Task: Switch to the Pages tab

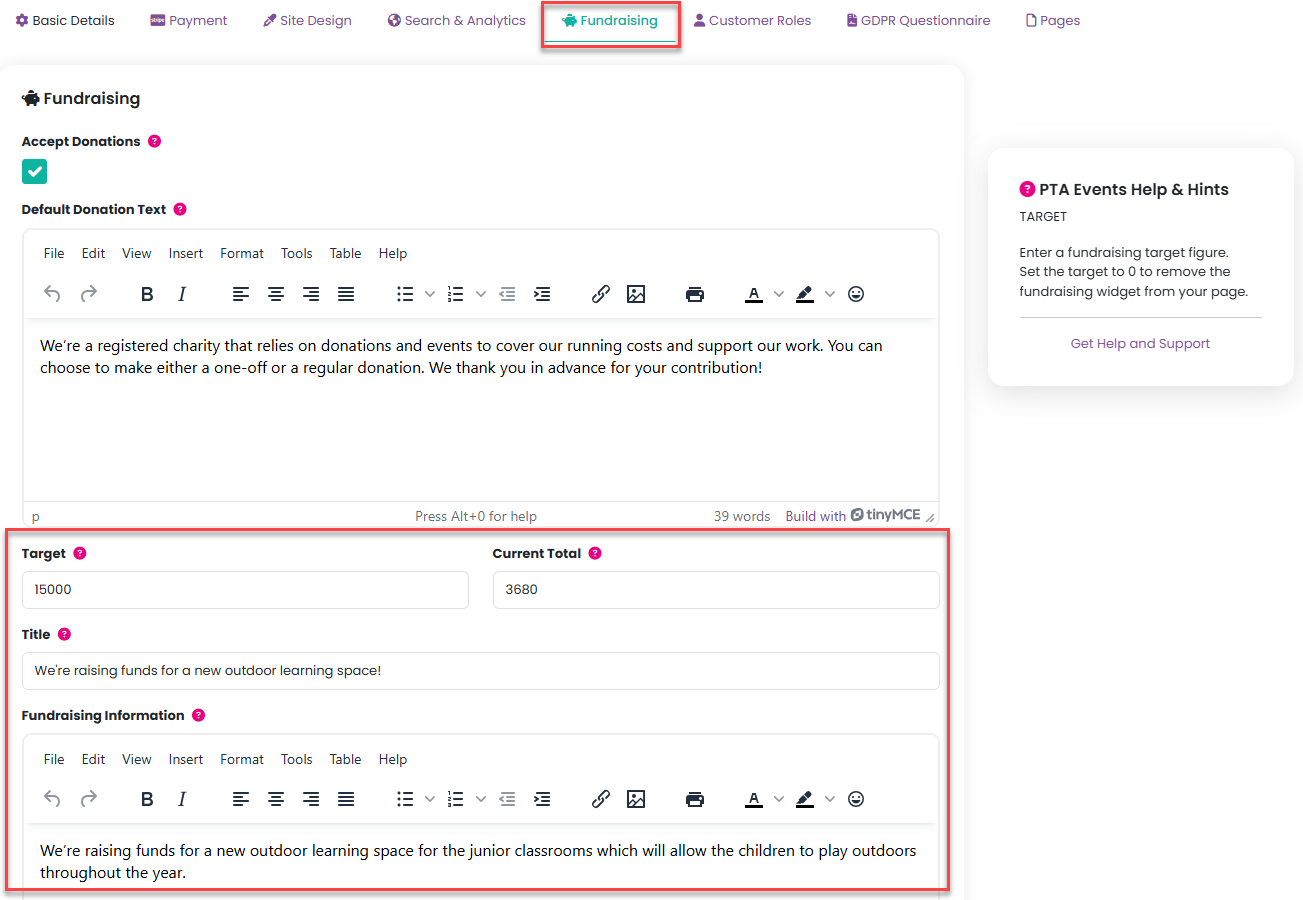Action: 1053,20
